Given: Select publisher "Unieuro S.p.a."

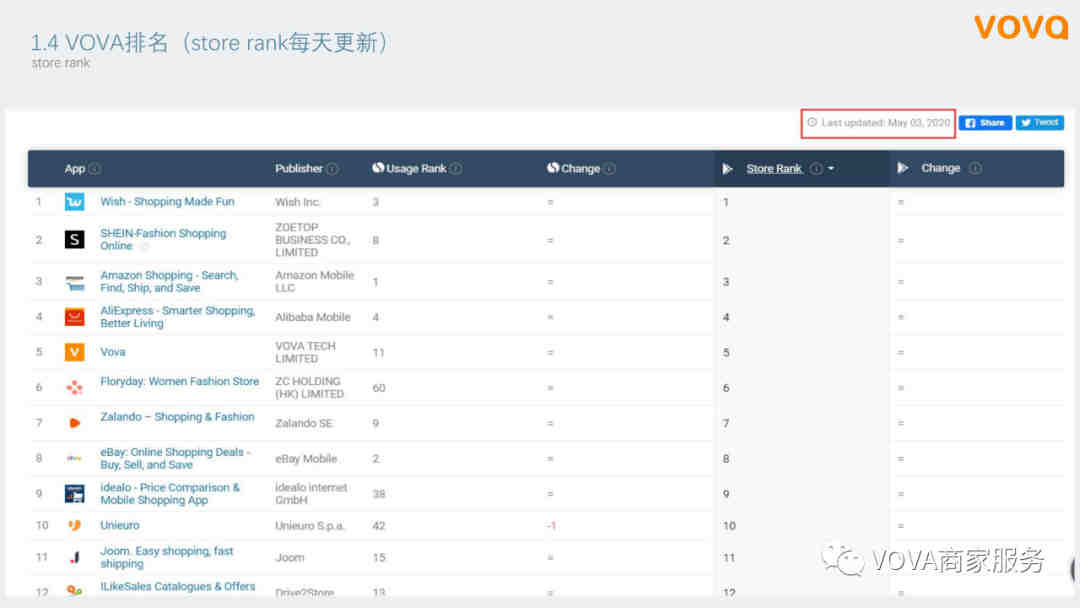Looking at the screenshot, I should (x=309, y=526).
